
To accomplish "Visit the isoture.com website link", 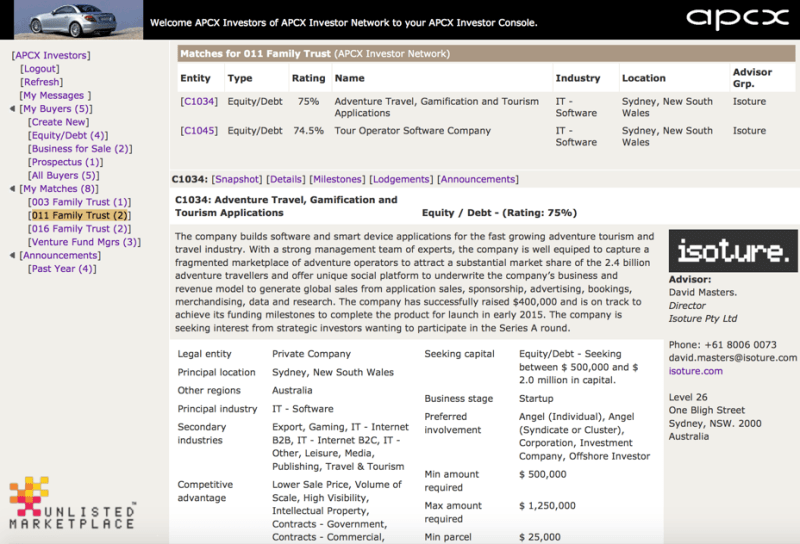I will point(695,371).
